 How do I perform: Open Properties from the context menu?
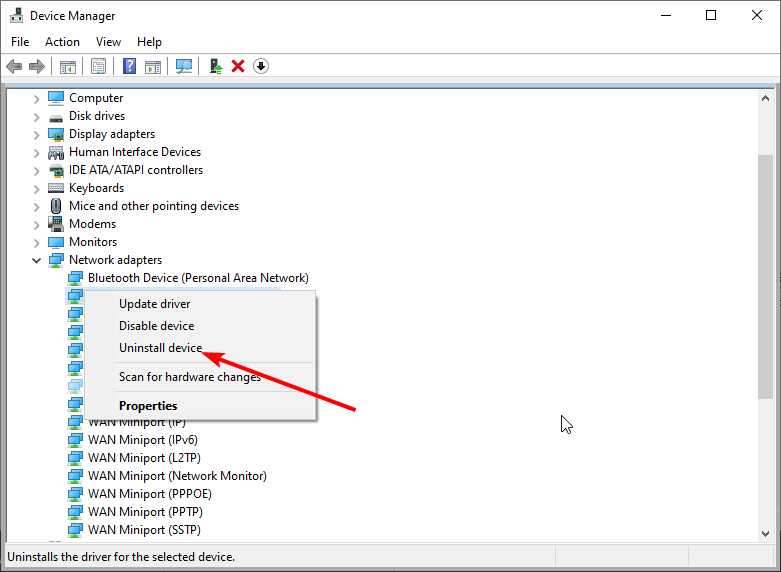click(200, 406)
